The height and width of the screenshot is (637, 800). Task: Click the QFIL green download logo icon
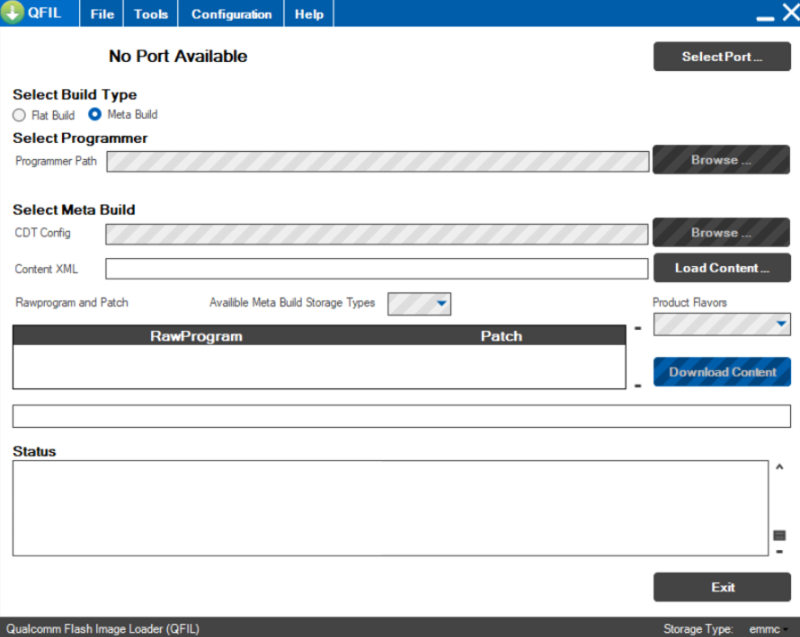[x=12, y=12]
